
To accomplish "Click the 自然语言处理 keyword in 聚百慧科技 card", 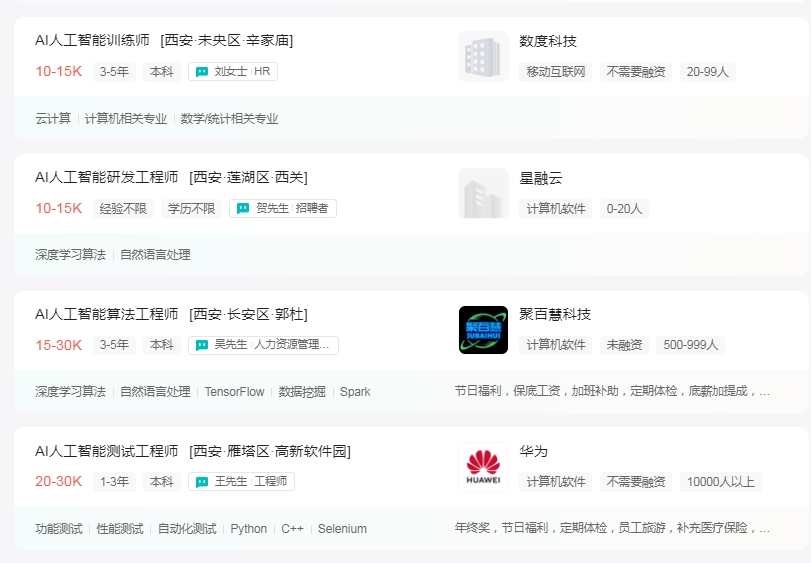I will (155, 392).
